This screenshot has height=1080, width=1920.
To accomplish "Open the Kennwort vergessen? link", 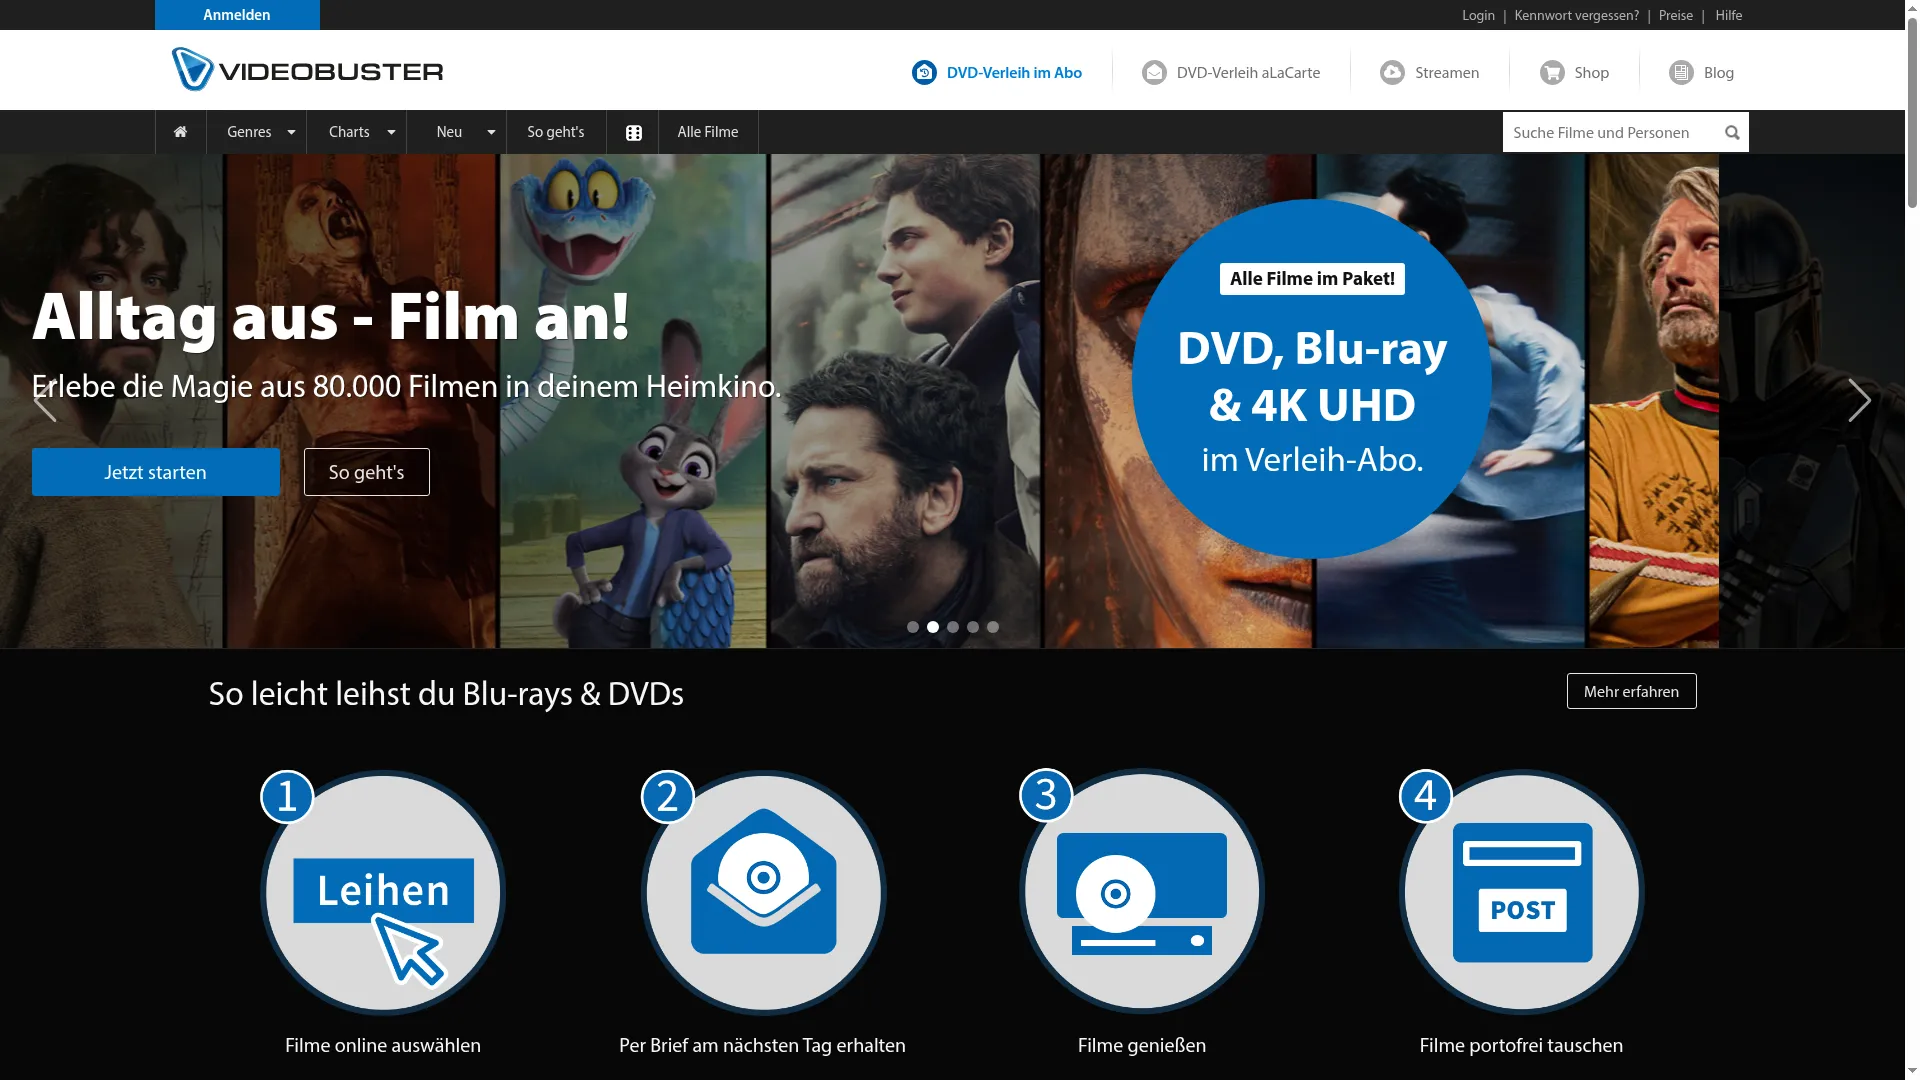I will click(x=1576, y=15).
